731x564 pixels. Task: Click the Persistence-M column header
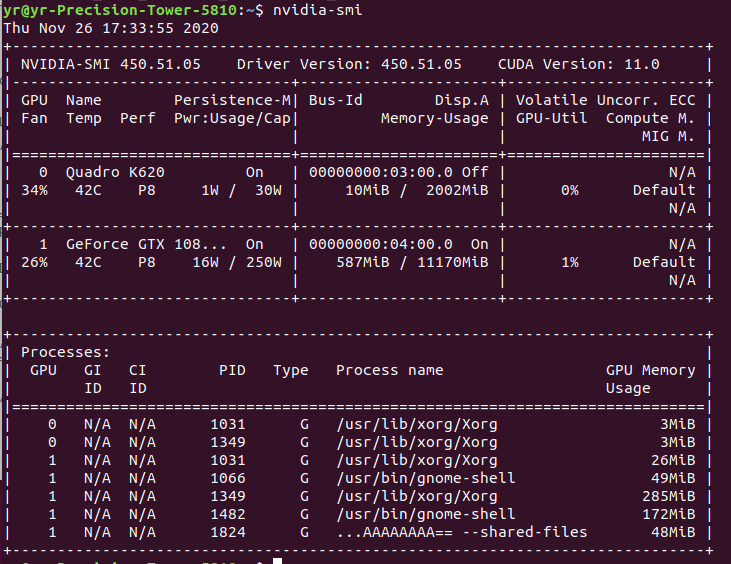pyautogui.click(x=232, y=100)
